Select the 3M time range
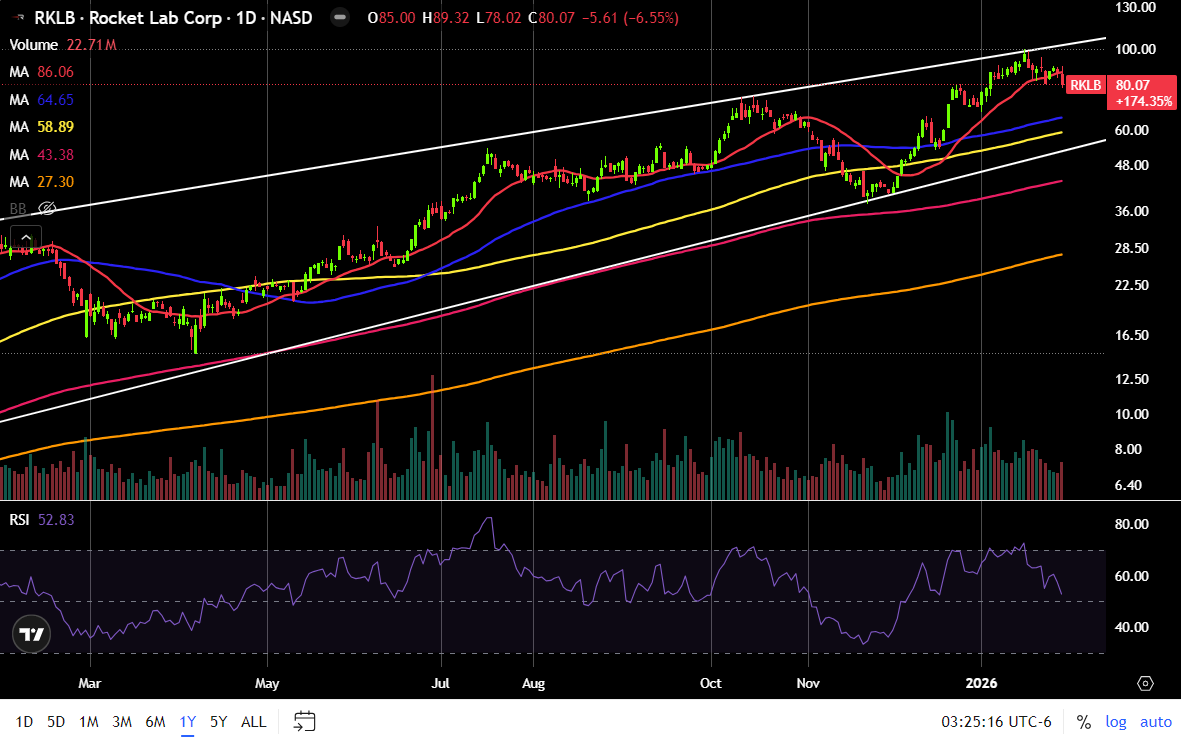 [122, 722]
